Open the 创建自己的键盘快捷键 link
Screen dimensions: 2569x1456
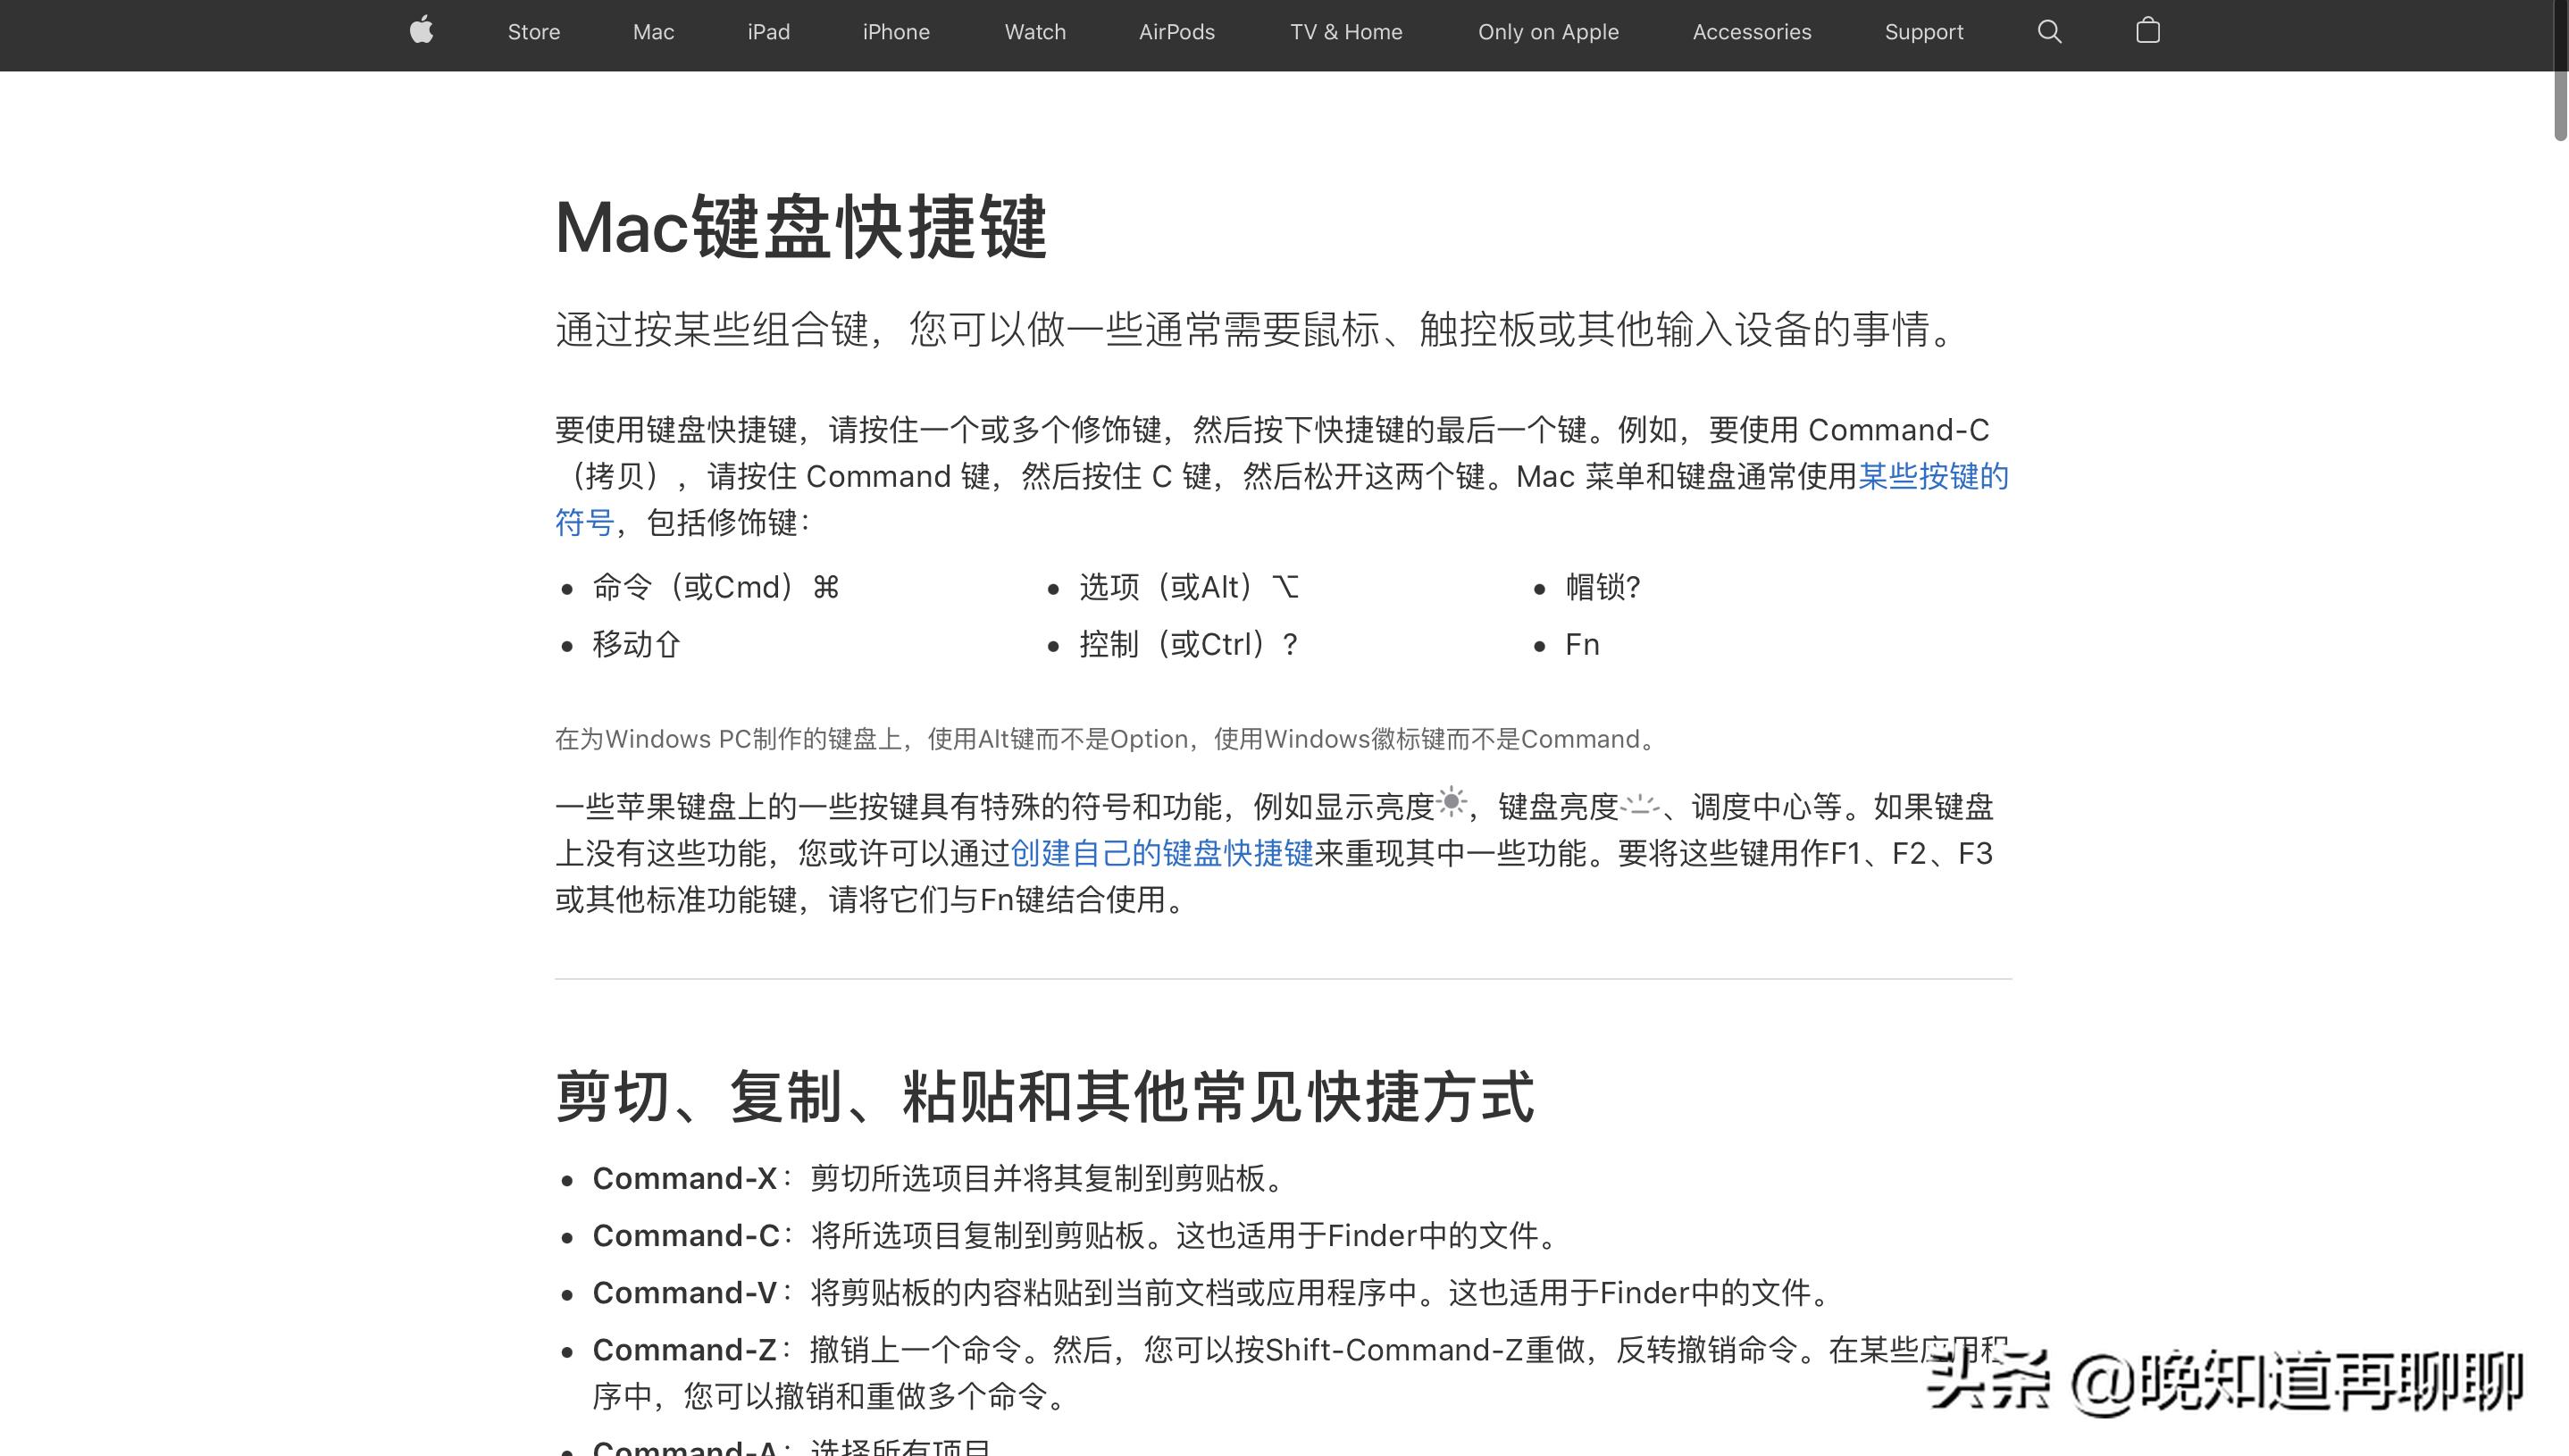pyautogui.click(x=1163, y=853)
